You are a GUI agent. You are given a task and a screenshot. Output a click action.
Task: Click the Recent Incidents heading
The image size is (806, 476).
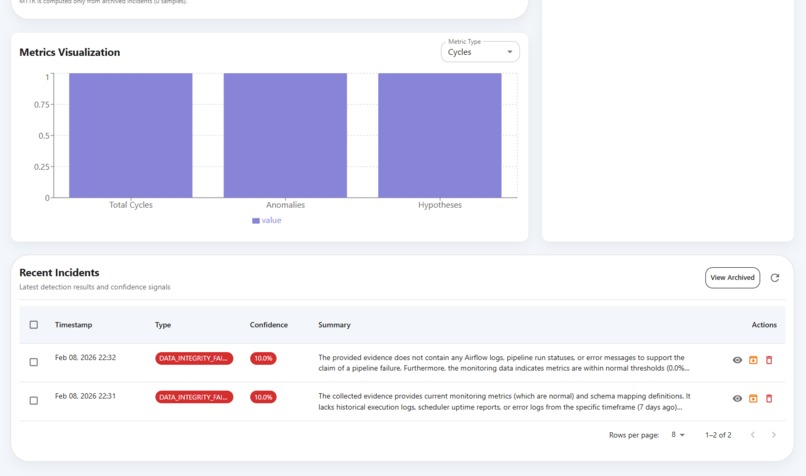tap(59, 272)
